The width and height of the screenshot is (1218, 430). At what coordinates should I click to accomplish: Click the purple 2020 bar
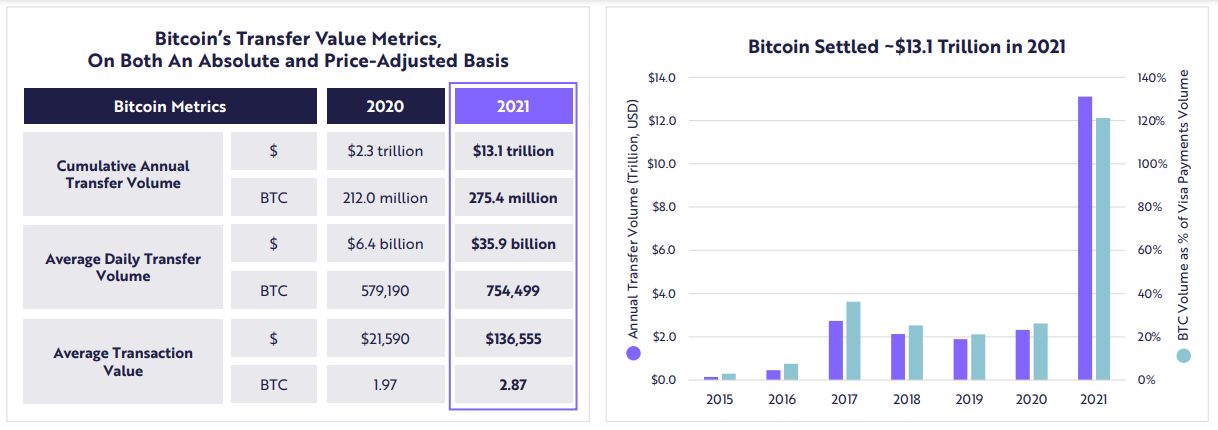point(1023,355)
